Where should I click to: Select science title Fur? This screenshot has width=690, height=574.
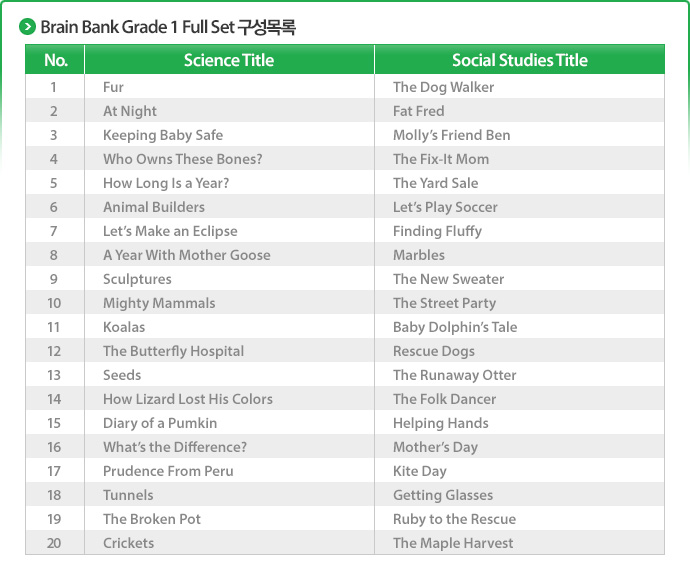pyautogui.click(x=113, y=87)
